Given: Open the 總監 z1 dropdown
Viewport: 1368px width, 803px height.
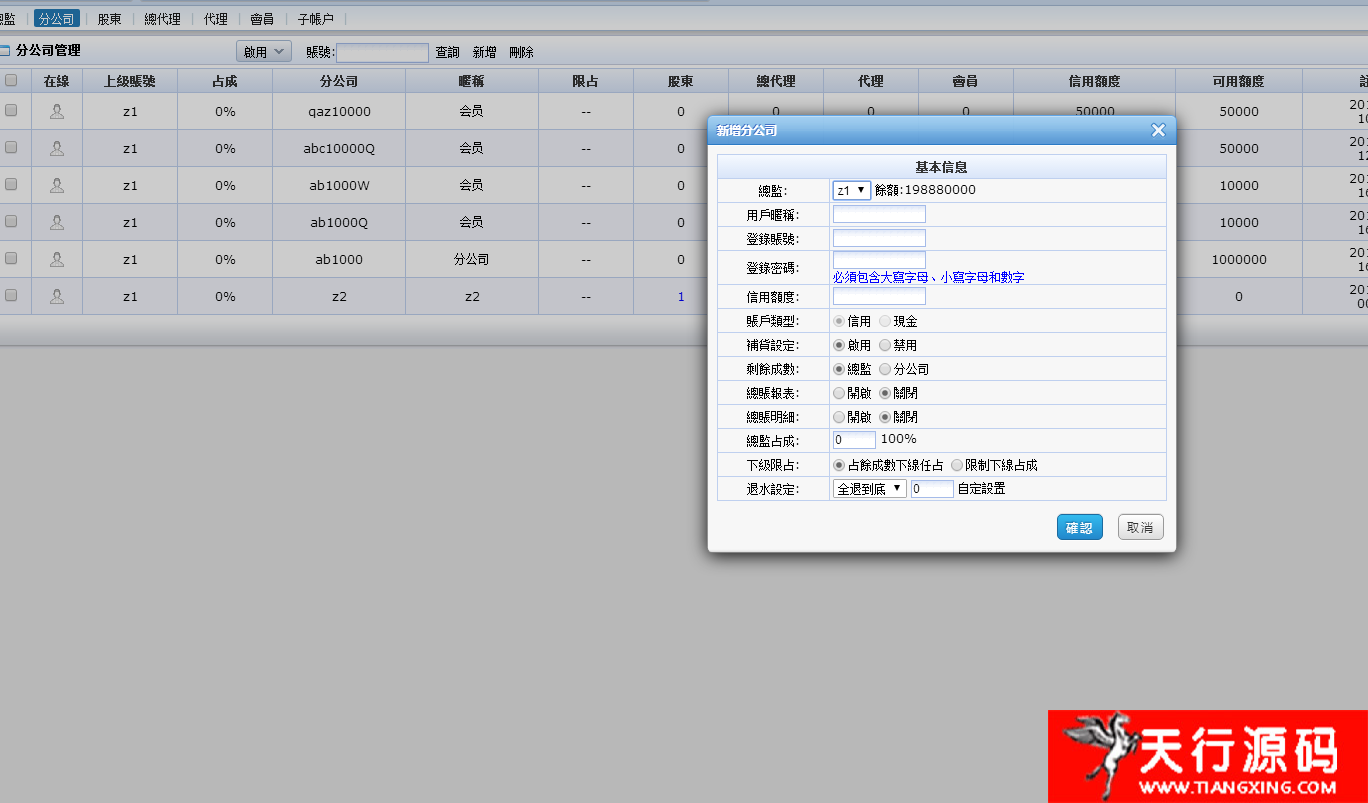Looking at the screenshot, I should pos(852,190).
